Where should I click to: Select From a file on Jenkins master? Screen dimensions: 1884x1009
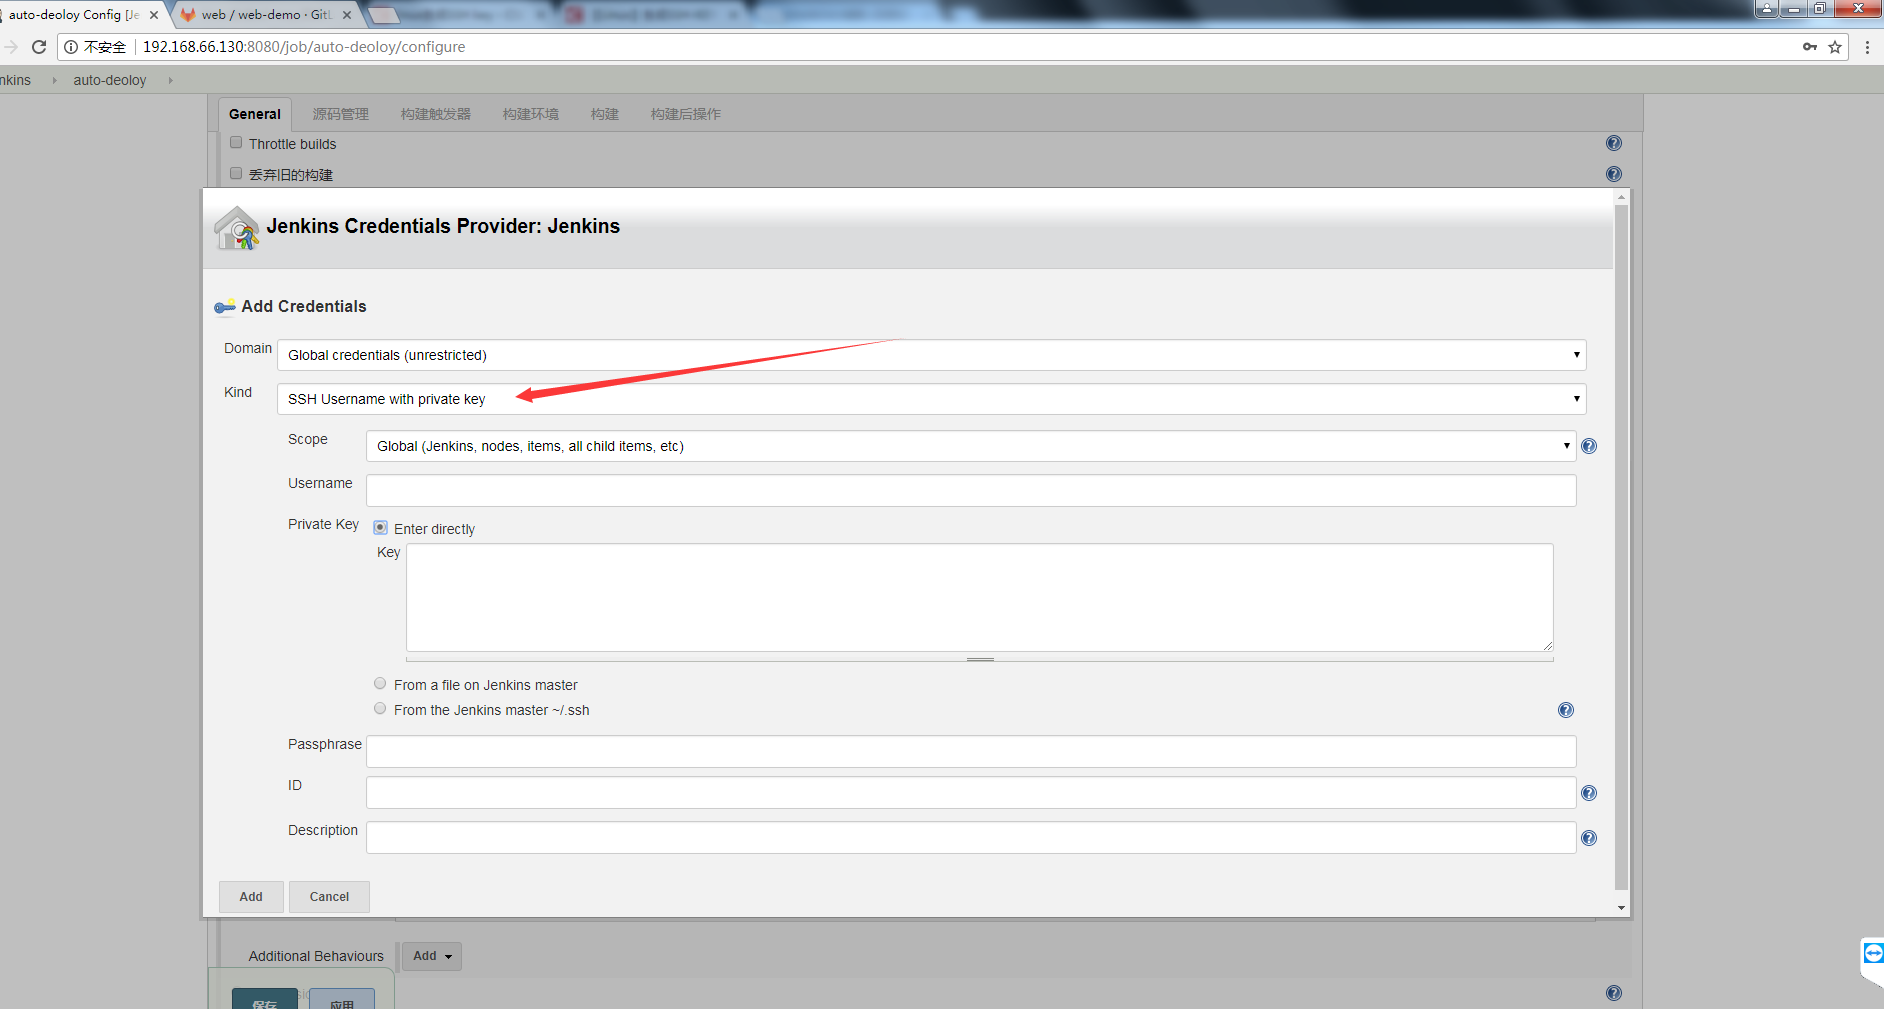(x=380, y=684)
